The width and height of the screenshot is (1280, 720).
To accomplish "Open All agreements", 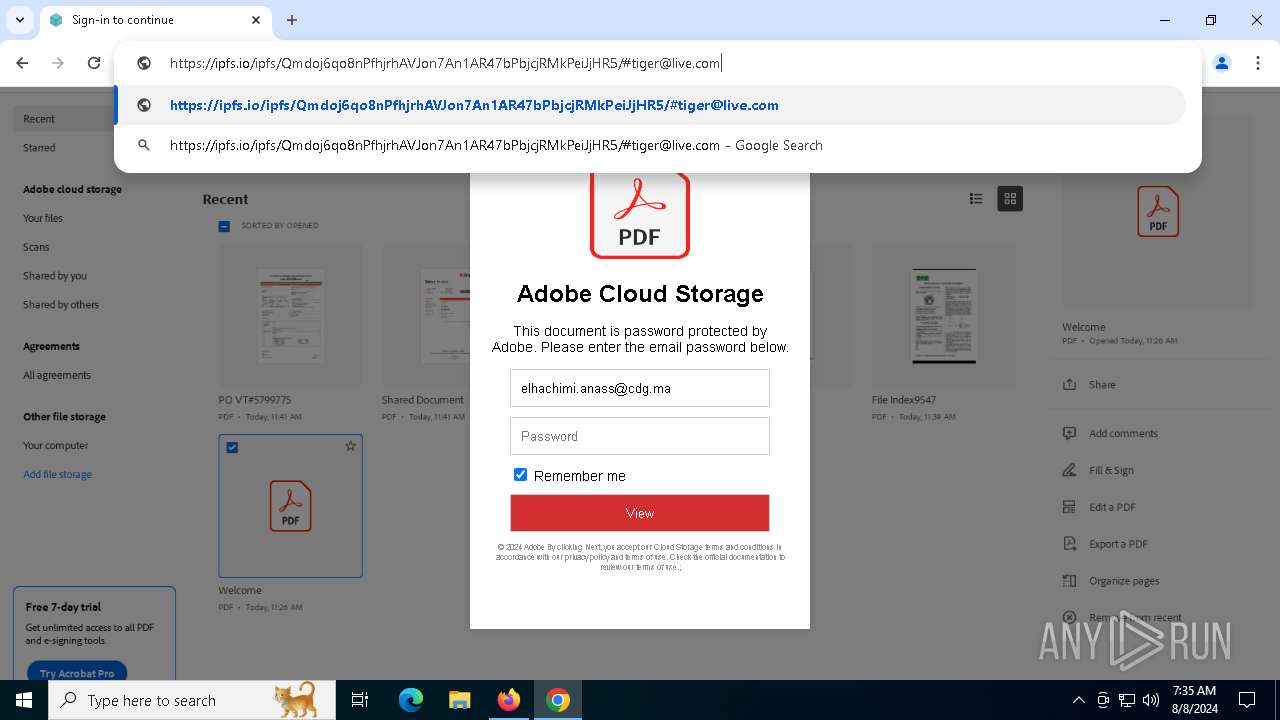I will [x=57, y=375].
